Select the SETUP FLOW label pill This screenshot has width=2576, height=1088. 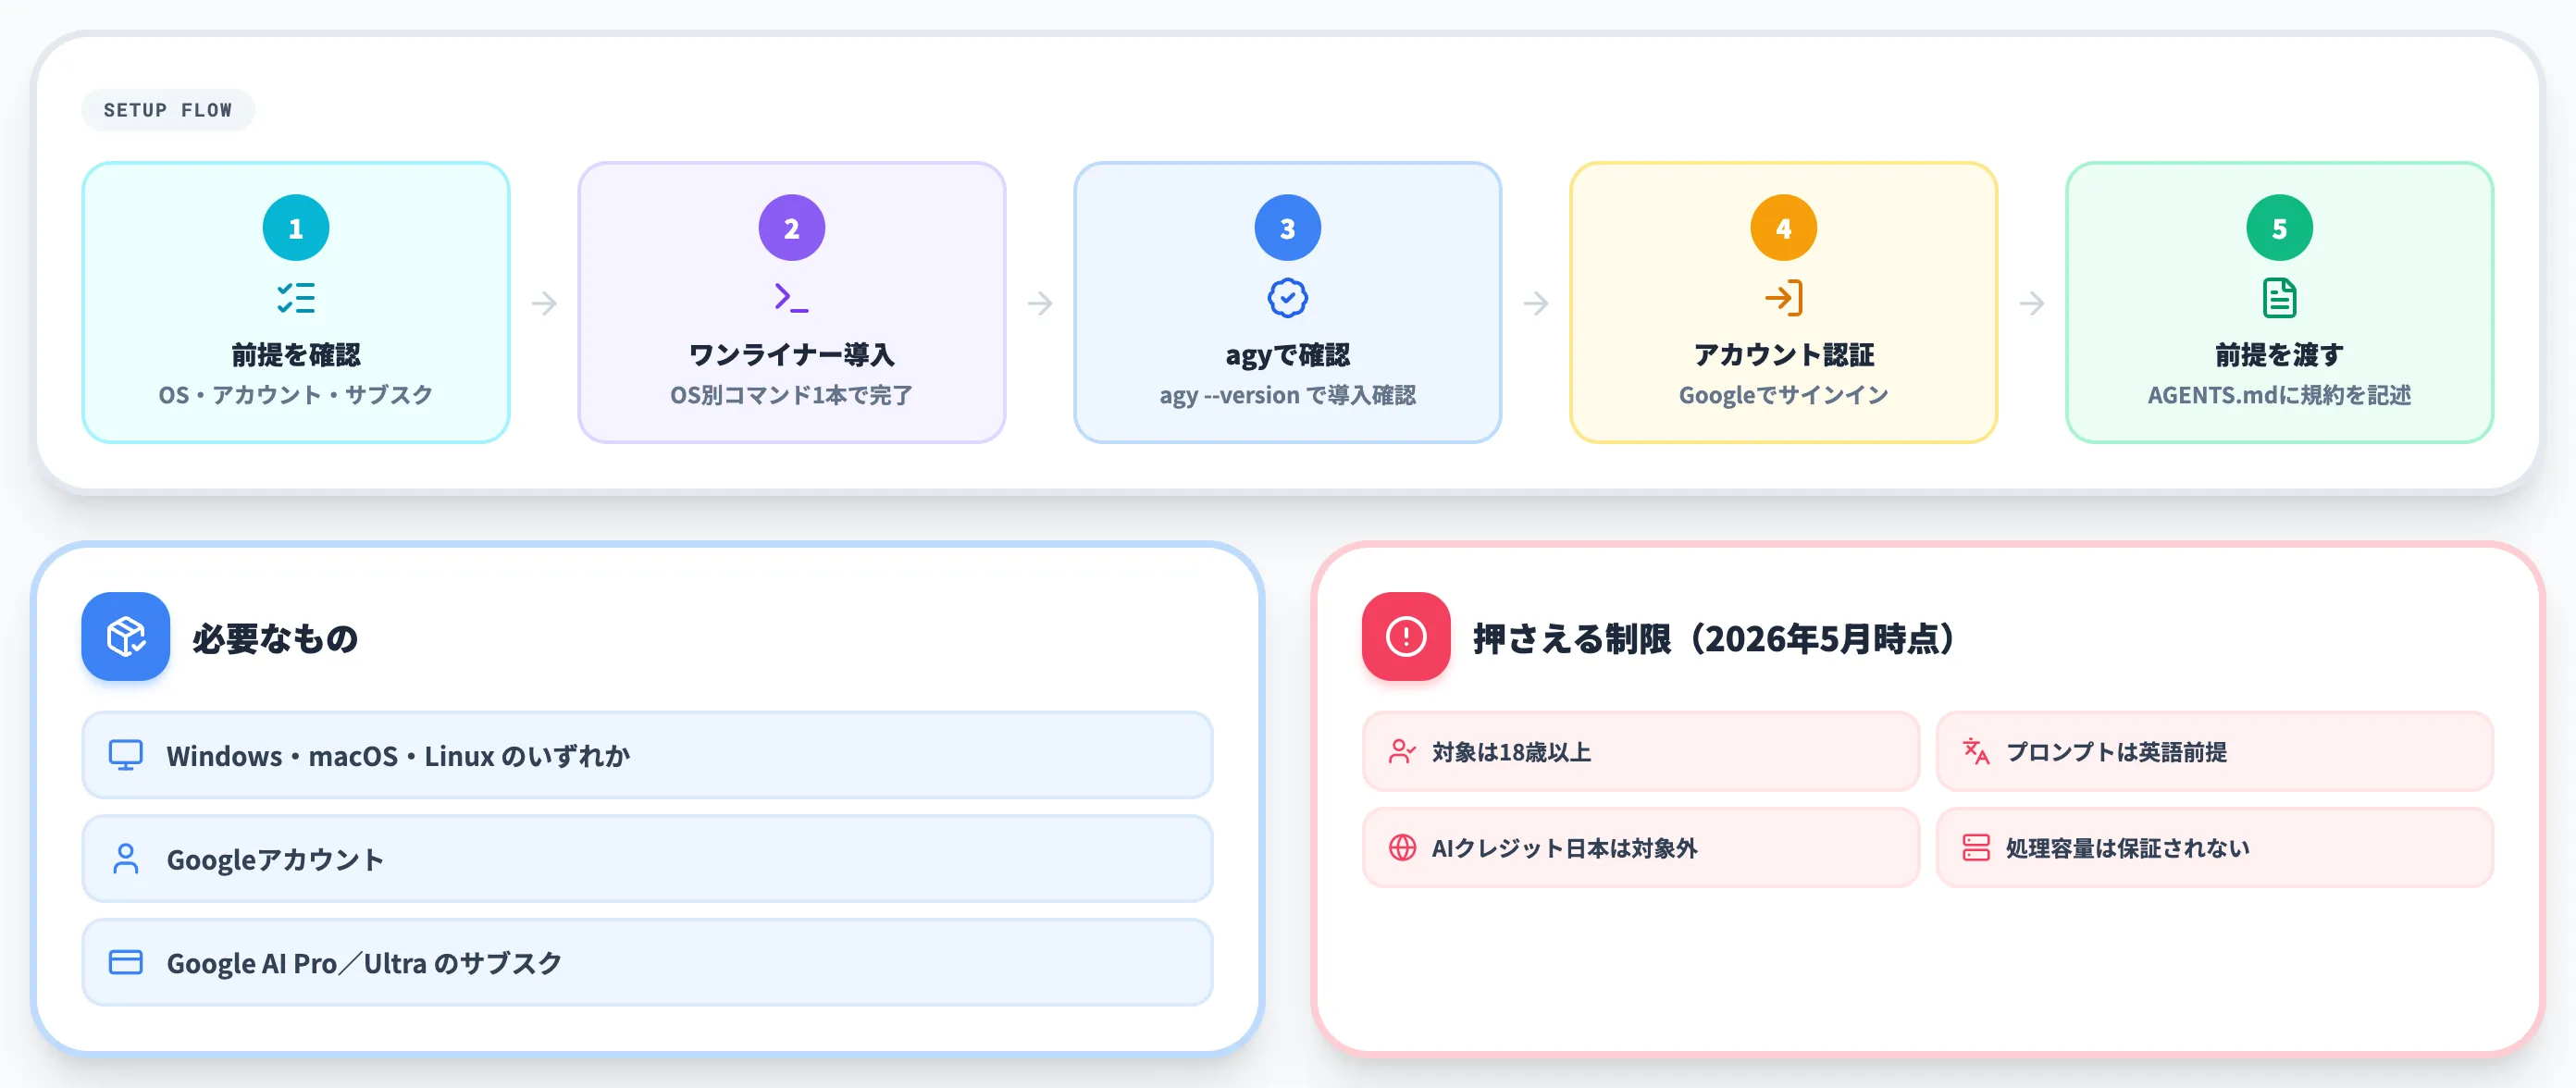pos(168,110)
